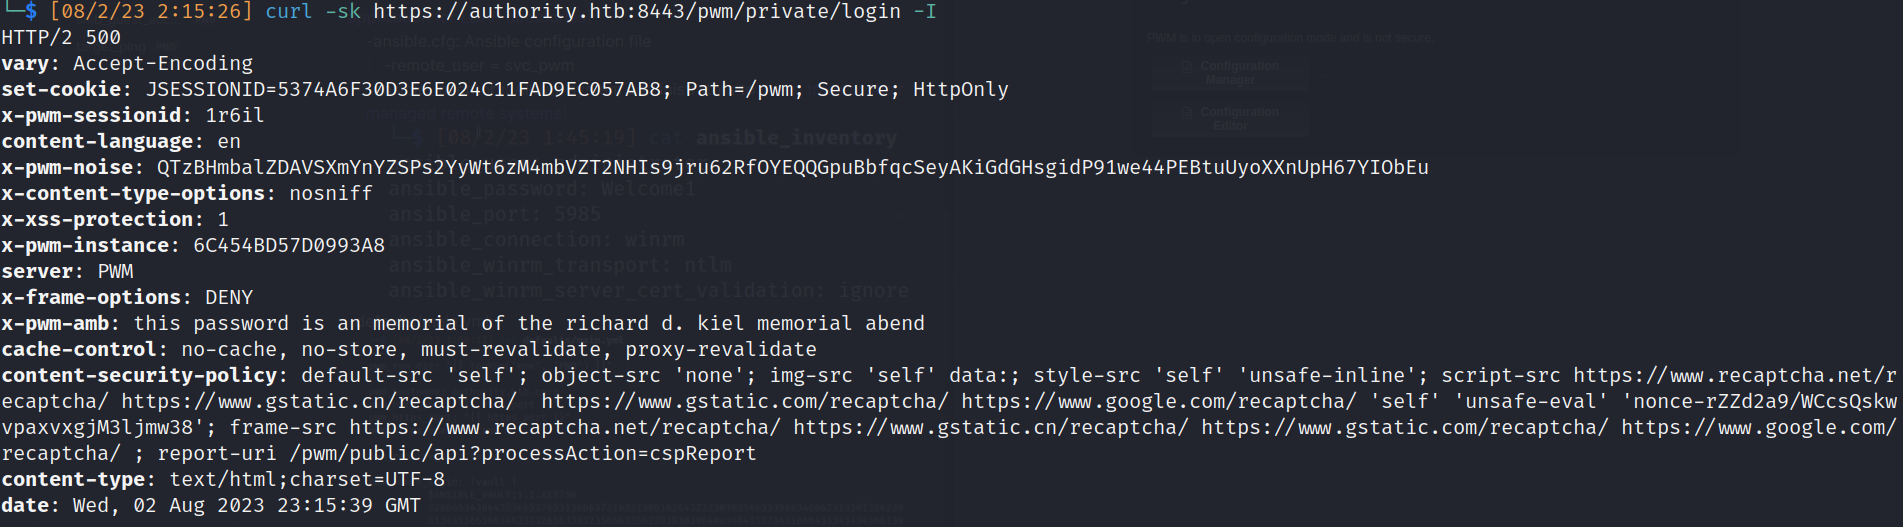
Task: Select the x-pwm-sessionid value 1r6il
Action: pyautogui.click(x=234, y=115)
